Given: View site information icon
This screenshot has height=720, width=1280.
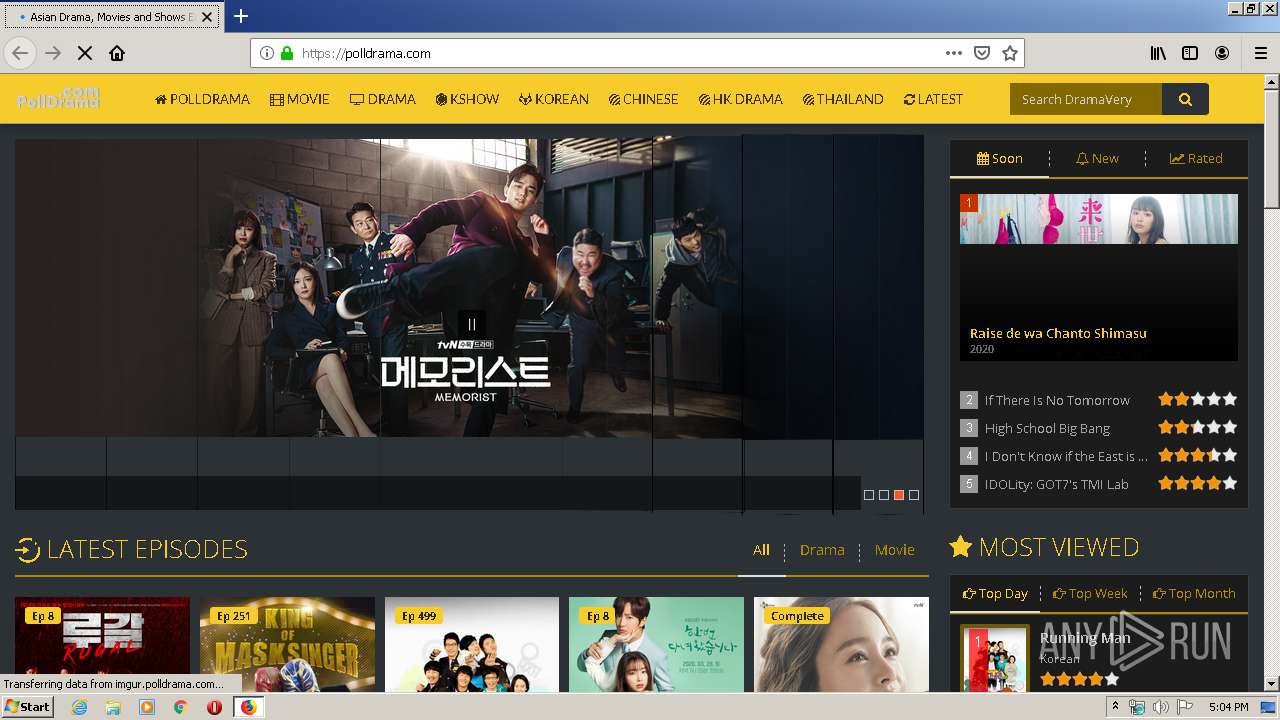Looking at the screenshot, I should tap(267, 53).
